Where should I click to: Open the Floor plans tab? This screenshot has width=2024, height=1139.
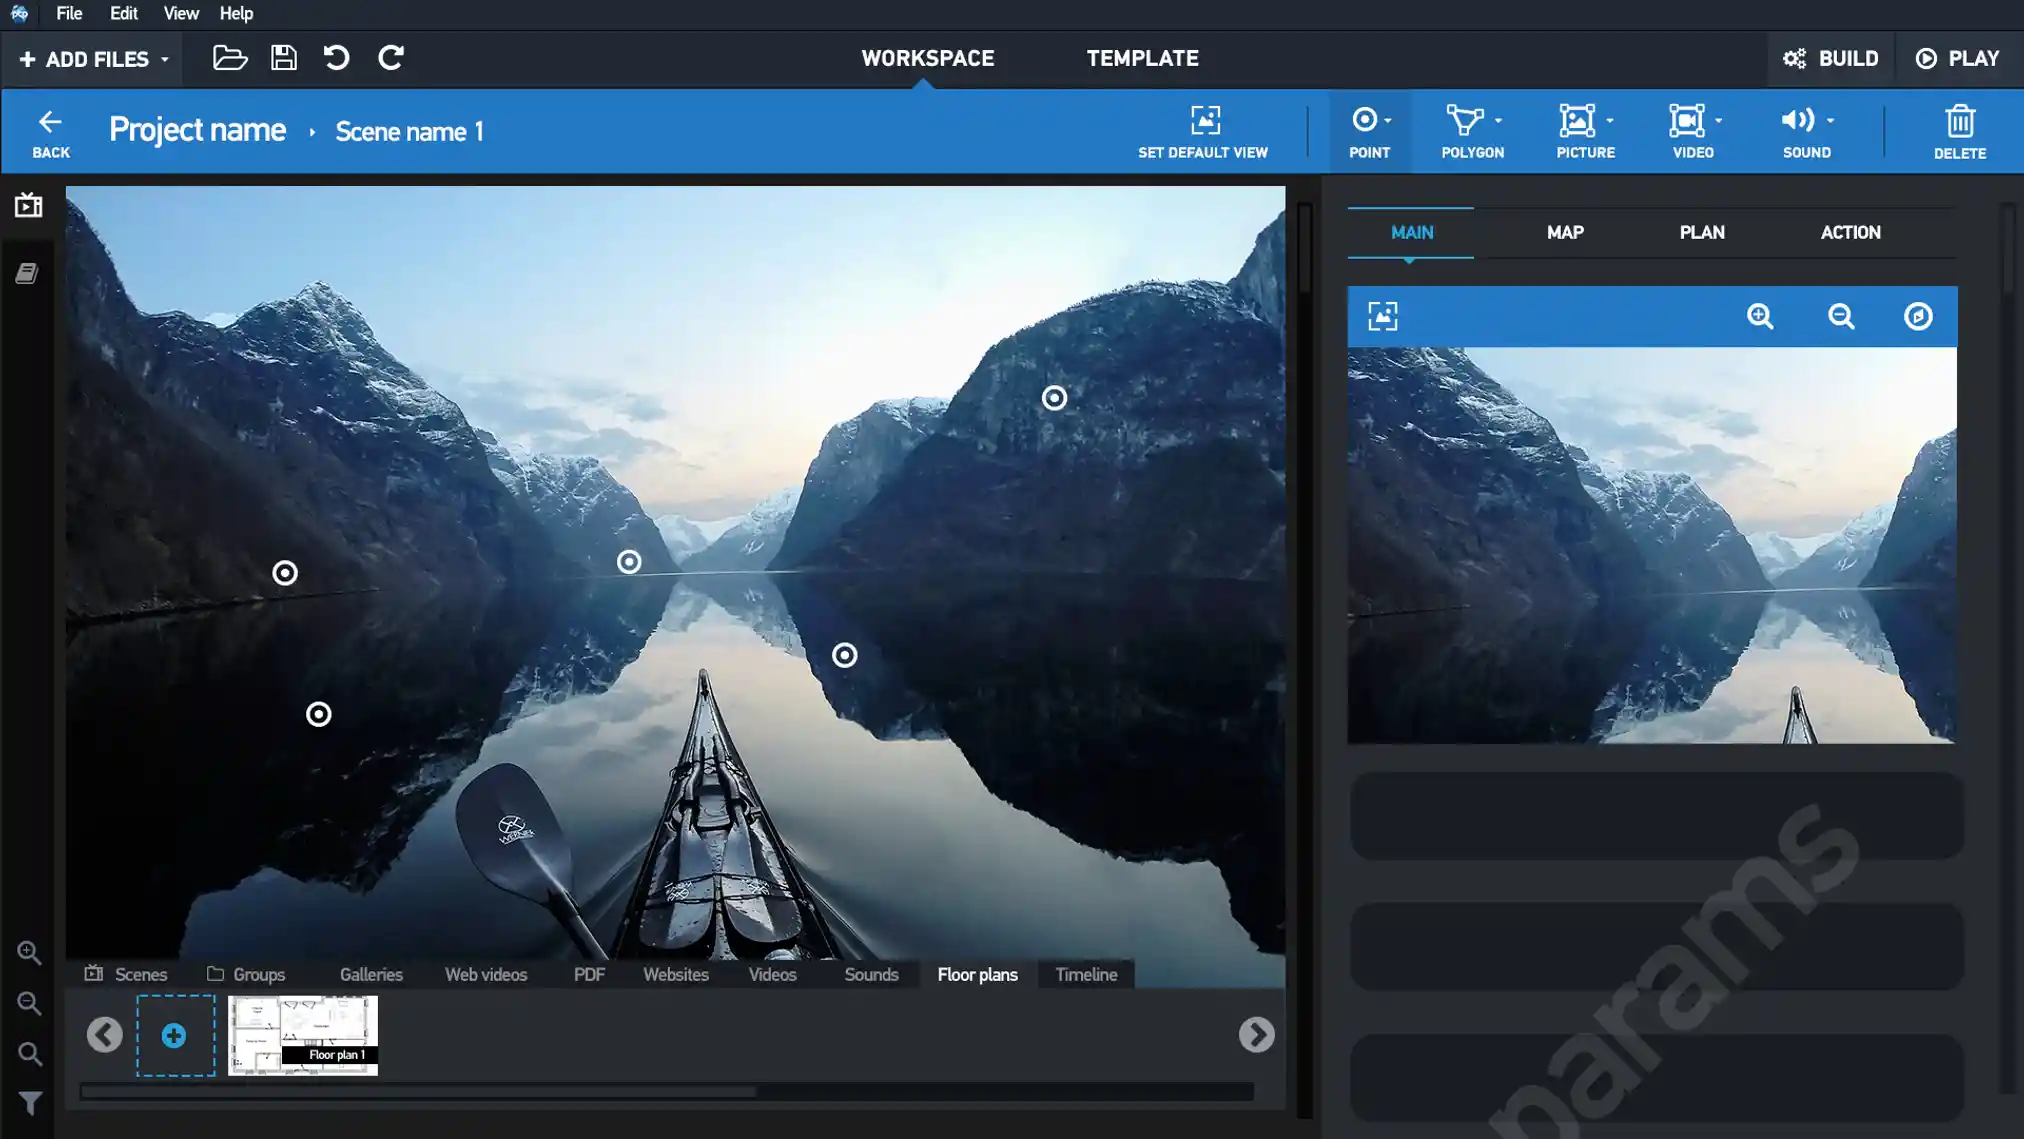[x=977, y=974]
